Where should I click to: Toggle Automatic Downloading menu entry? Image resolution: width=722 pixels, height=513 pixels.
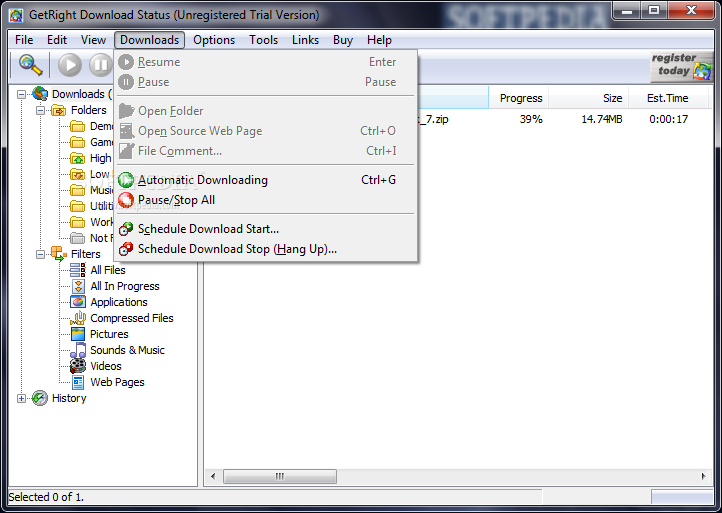pos(266,180)
